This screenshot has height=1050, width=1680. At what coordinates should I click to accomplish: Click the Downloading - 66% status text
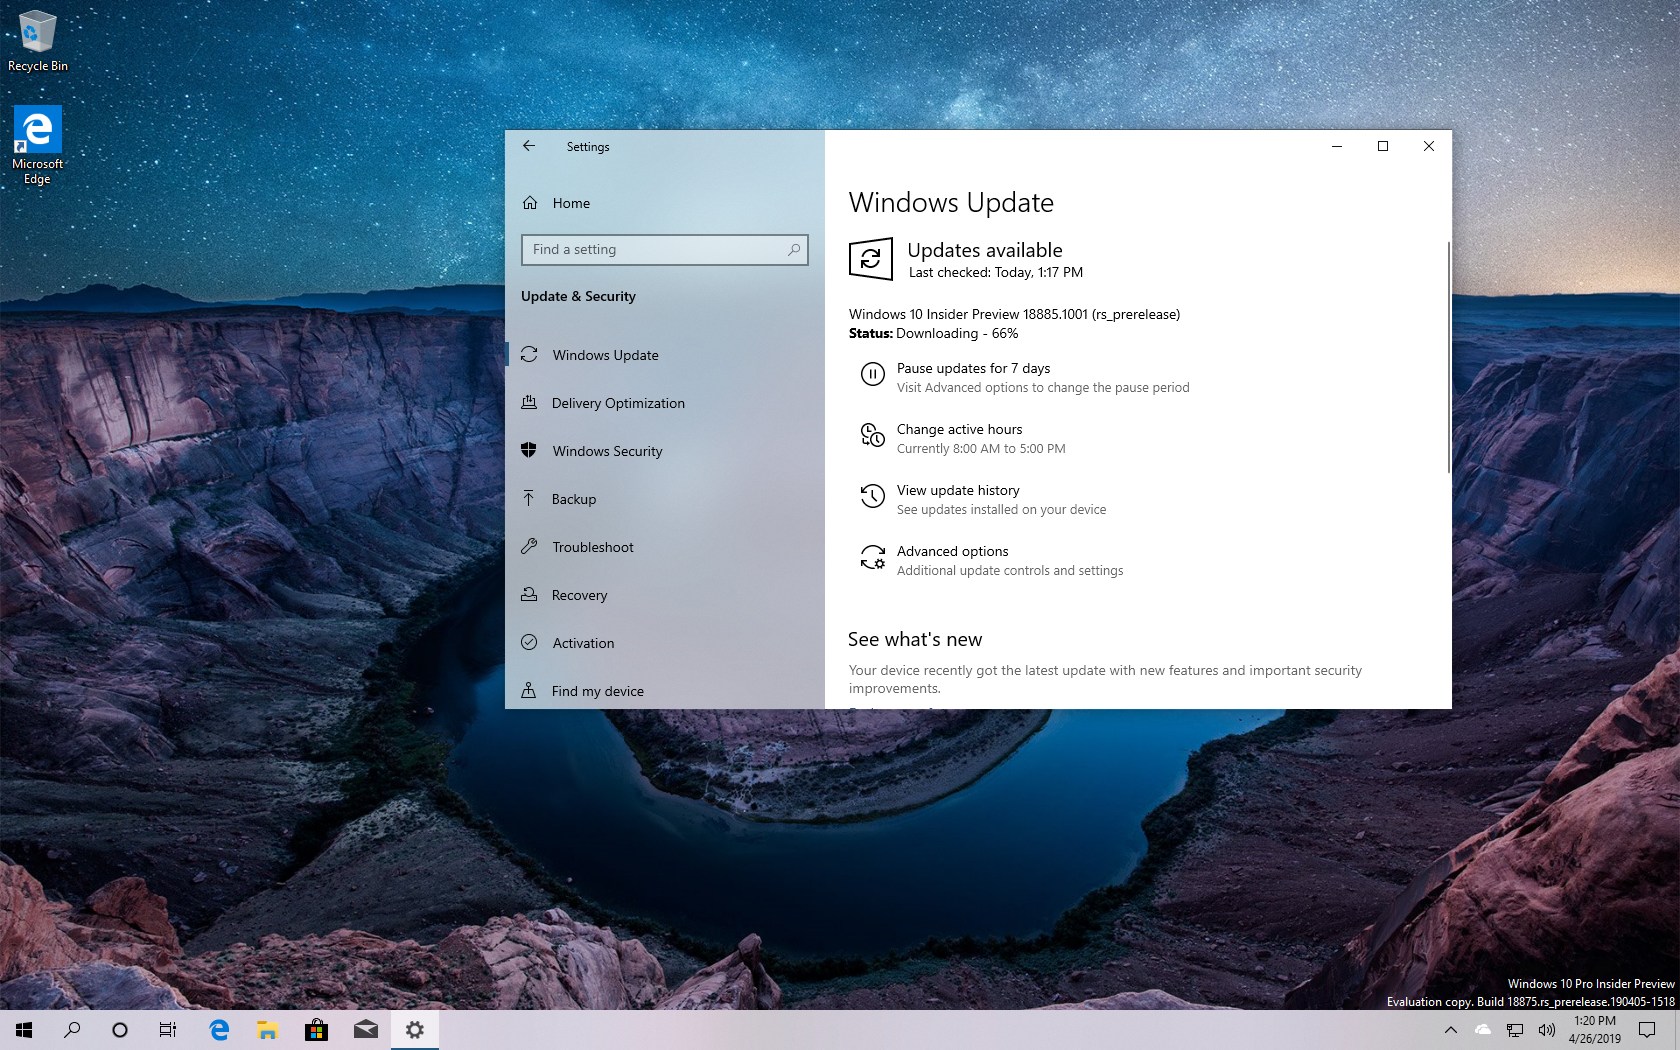click(x=957, y=333)
